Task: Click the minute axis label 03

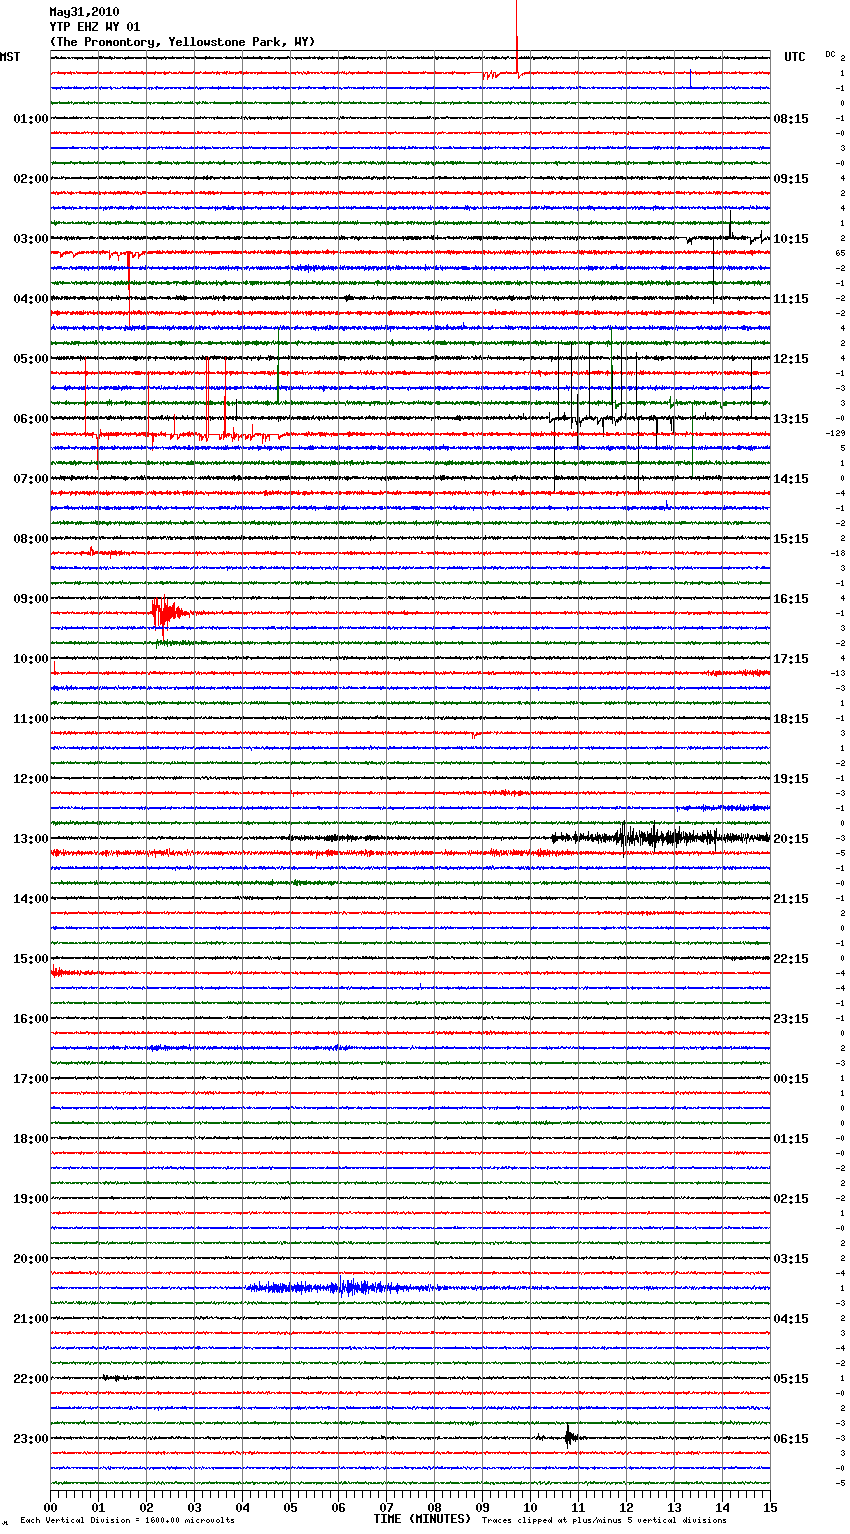Action: (194, 1507)
